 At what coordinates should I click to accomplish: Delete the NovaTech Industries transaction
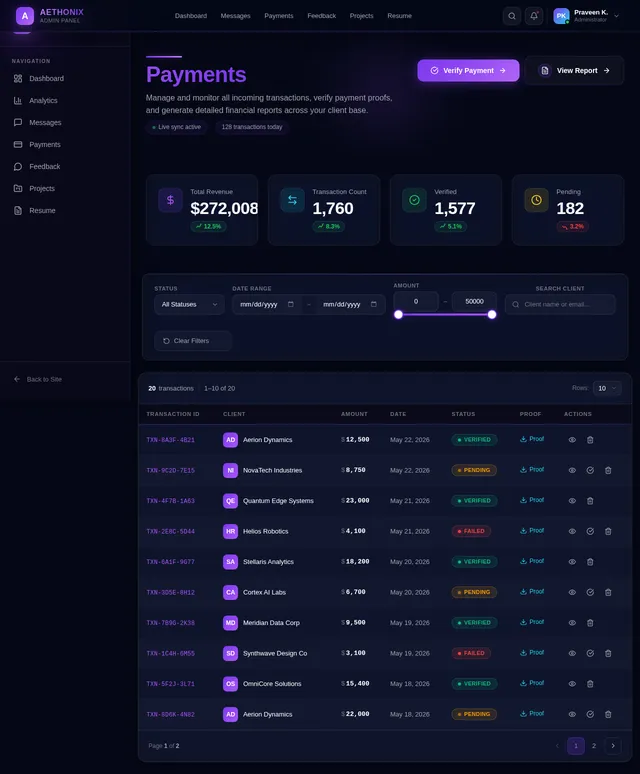pyautogui.click(x=608, y=470)
